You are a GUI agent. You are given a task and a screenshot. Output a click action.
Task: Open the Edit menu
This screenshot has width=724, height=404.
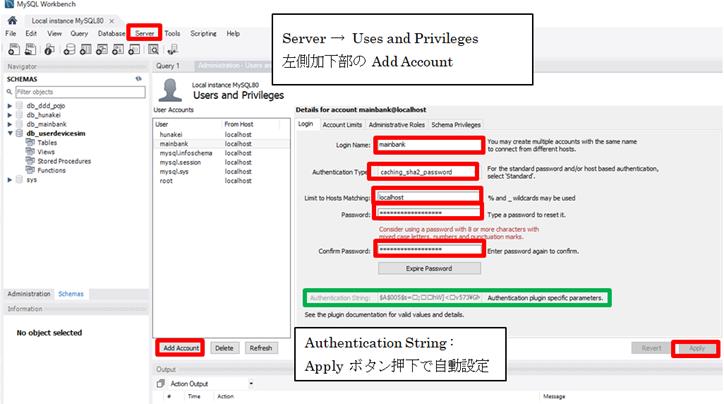(x=31, y=33)
